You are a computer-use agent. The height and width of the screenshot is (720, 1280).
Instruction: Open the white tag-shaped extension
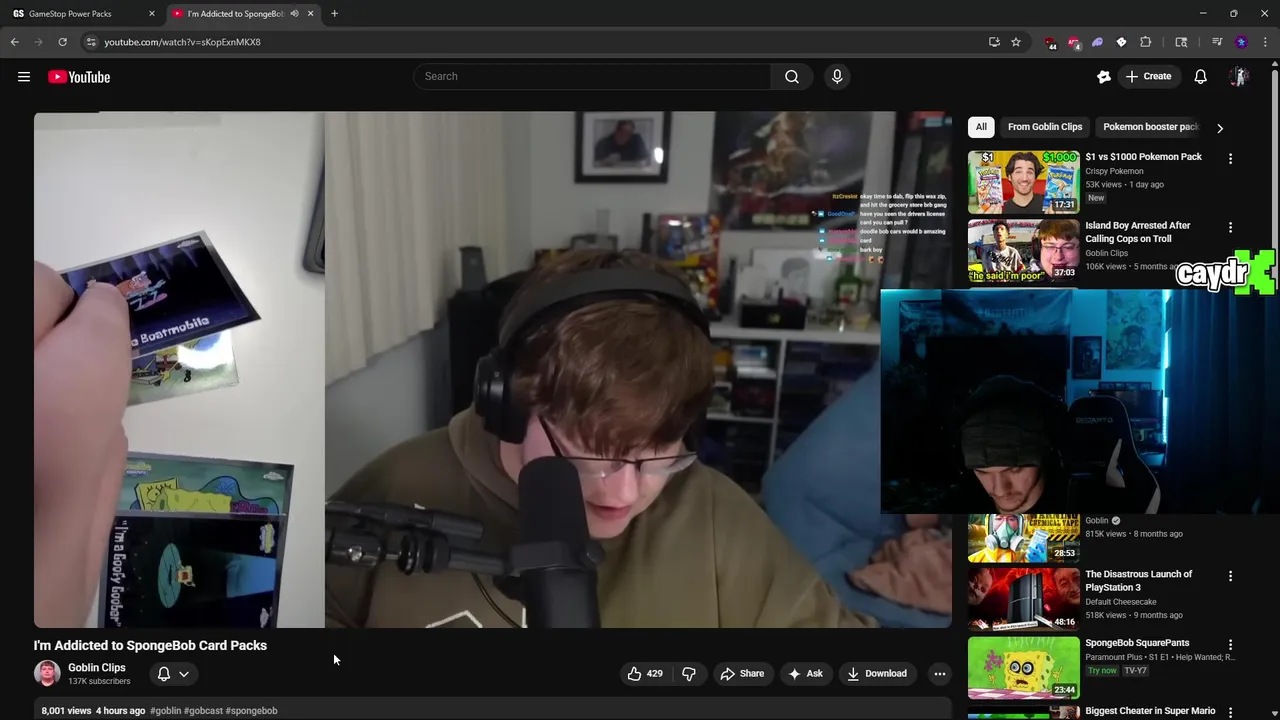pos(1121,42)
